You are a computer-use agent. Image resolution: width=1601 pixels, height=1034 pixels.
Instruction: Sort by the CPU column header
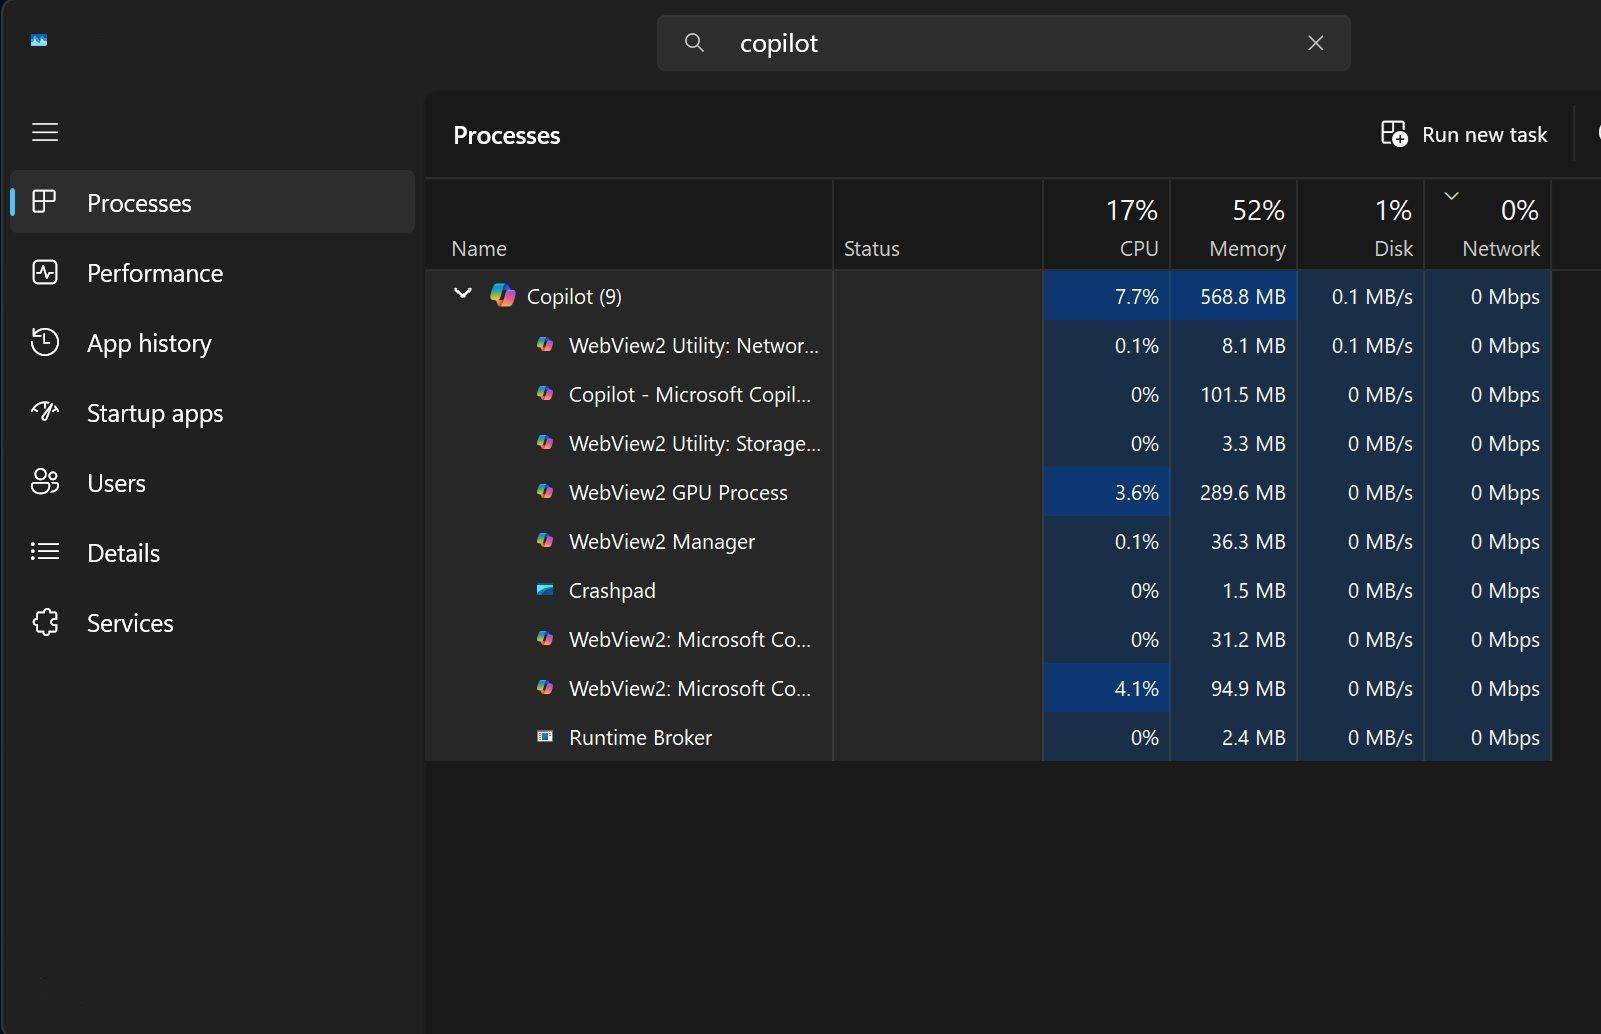coord(1106,226)
